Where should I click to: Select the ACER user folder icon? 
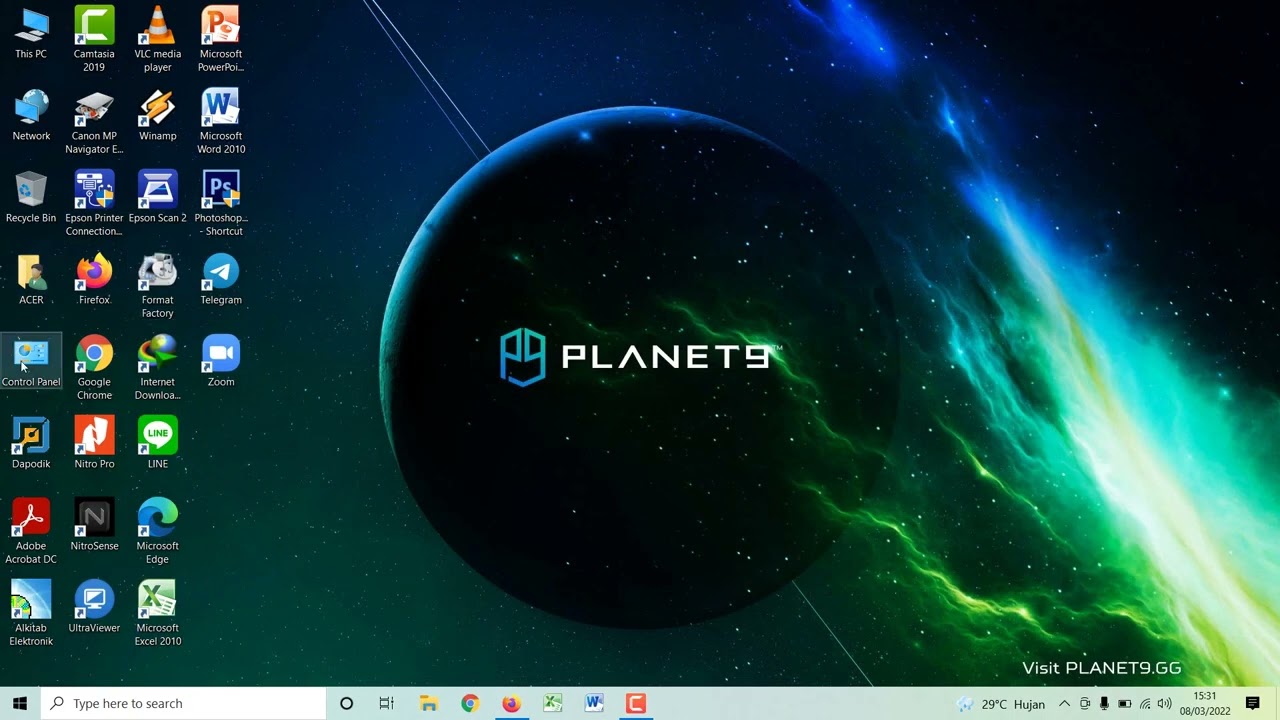pyautogui.click(x=31, y=279)
